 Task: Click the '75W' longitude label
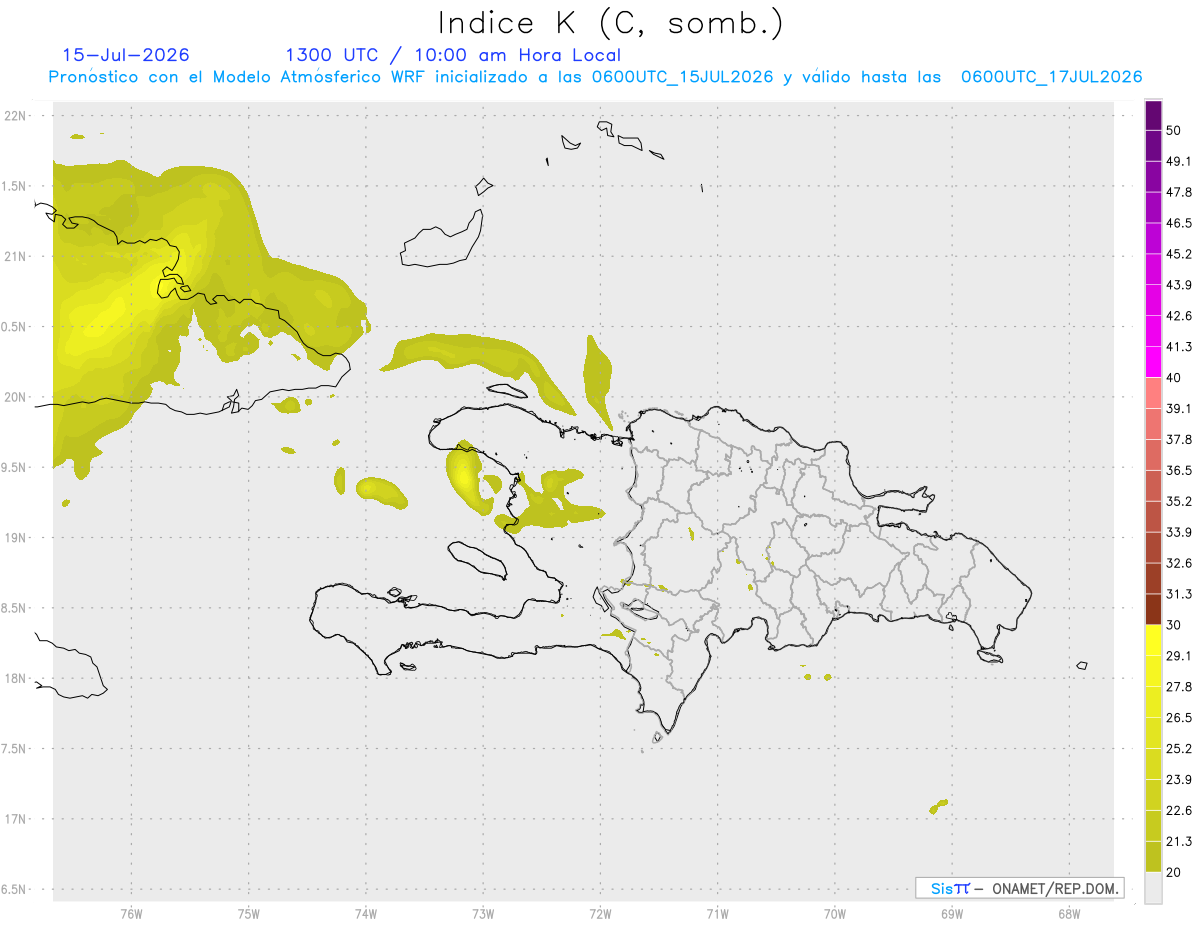249,914
